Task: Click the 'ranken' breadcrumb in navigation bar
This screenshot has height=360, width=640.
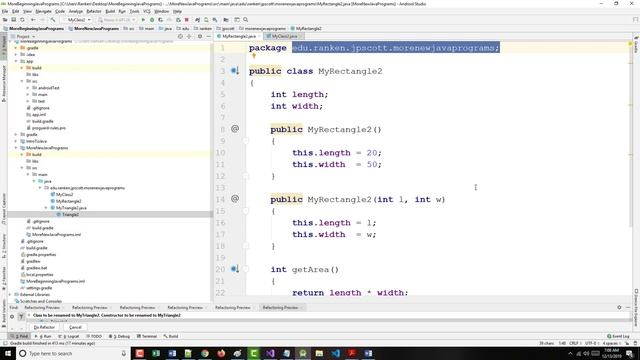Action: (x=203, y=29)
